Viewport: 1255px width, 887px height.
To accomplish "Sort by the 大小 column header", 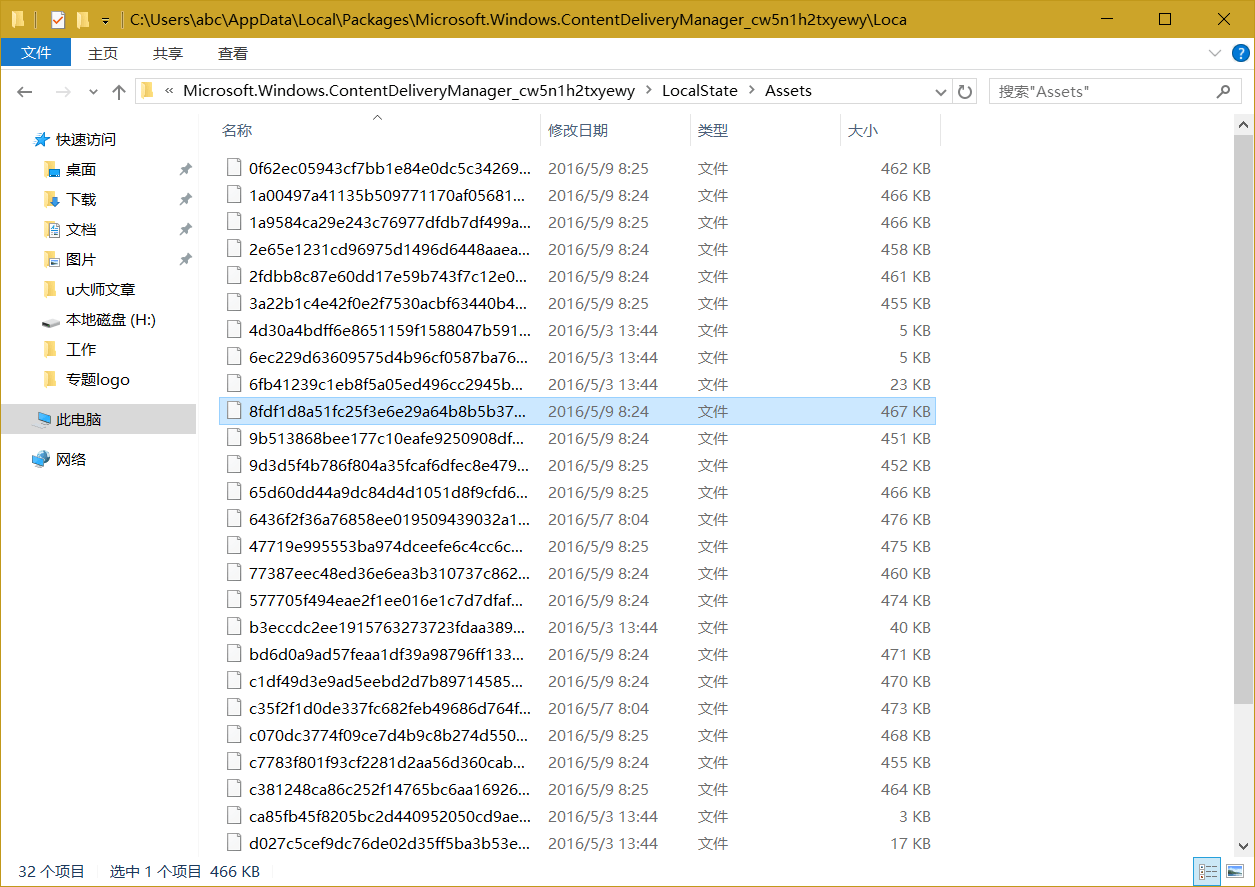I will click(x=863, y=130).
